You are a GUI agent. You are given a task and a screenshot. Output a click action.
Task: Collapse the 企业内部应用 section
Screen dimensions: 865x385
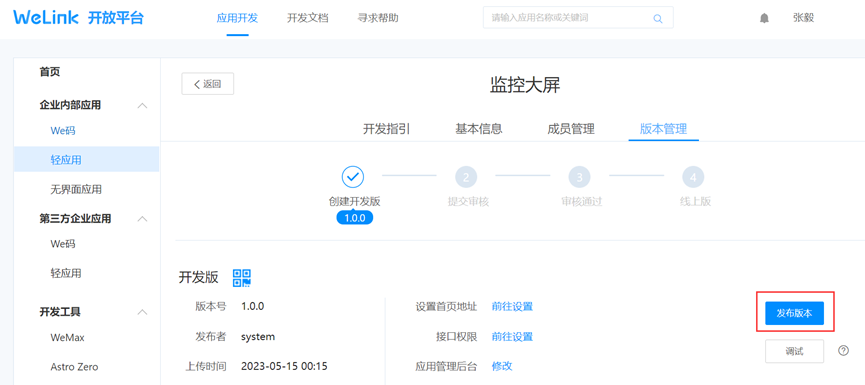coord(142,105)
